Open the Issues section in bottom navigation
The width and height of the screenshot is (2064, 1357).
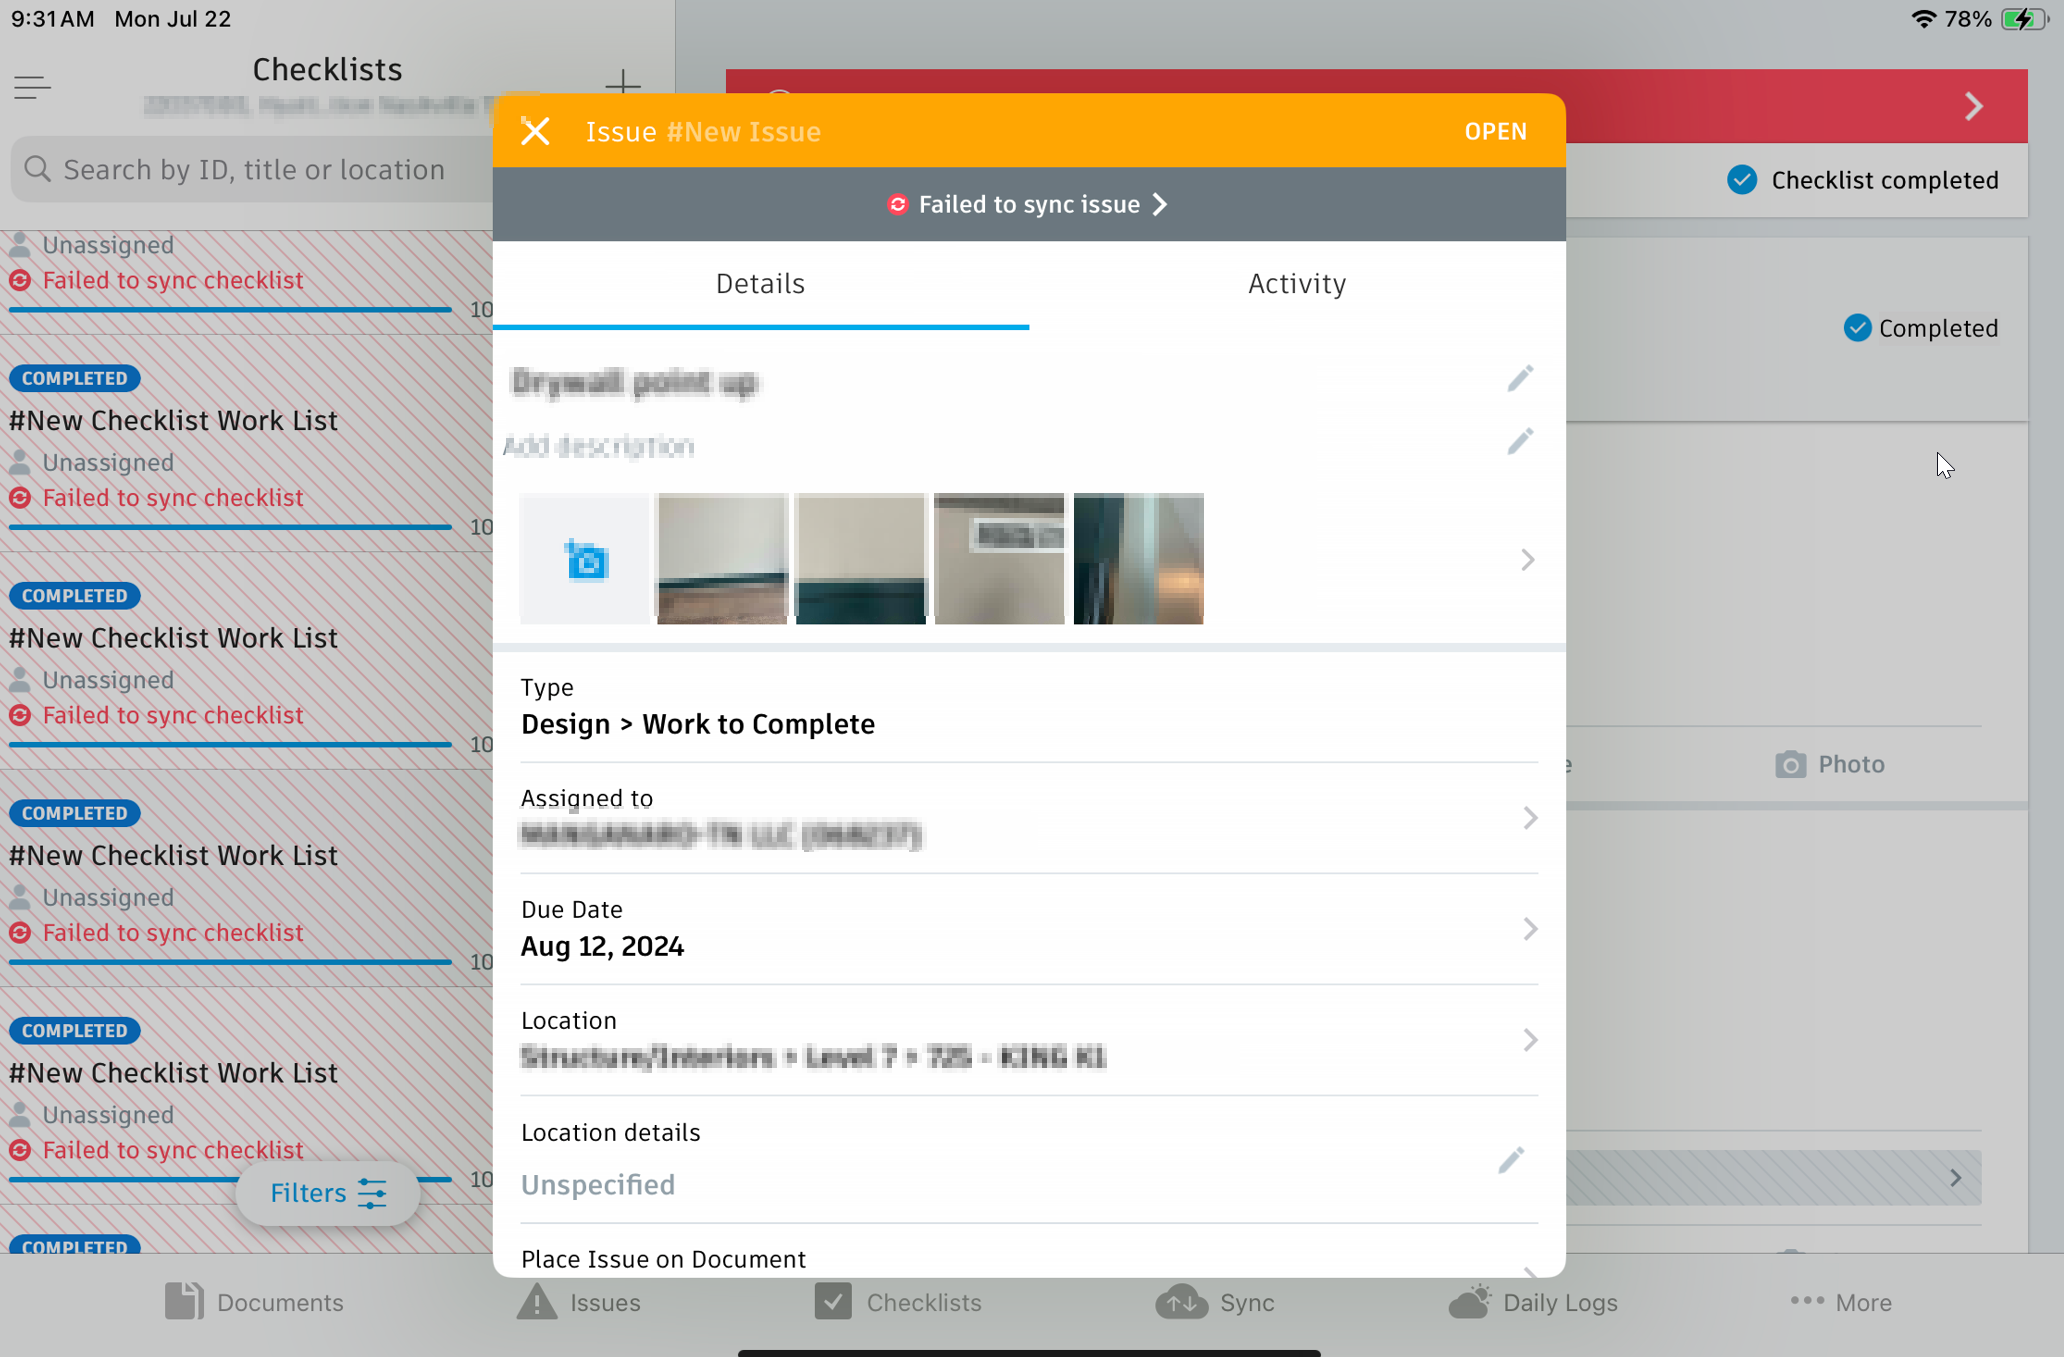click(x=578, y=1302)
